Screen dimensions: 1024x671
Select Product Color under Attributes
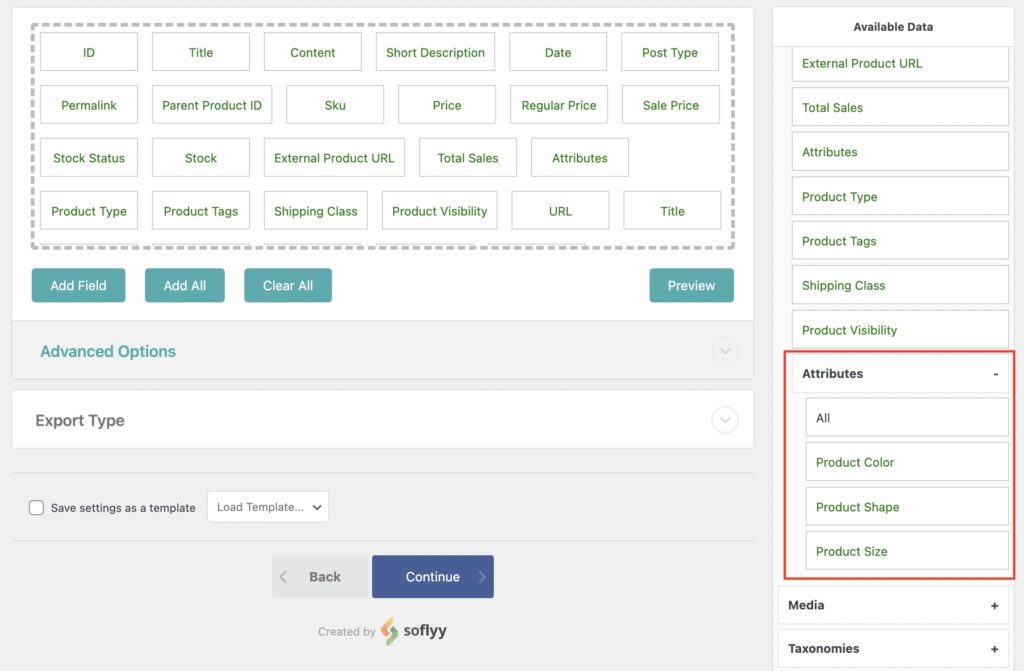[x=906, y=462]
